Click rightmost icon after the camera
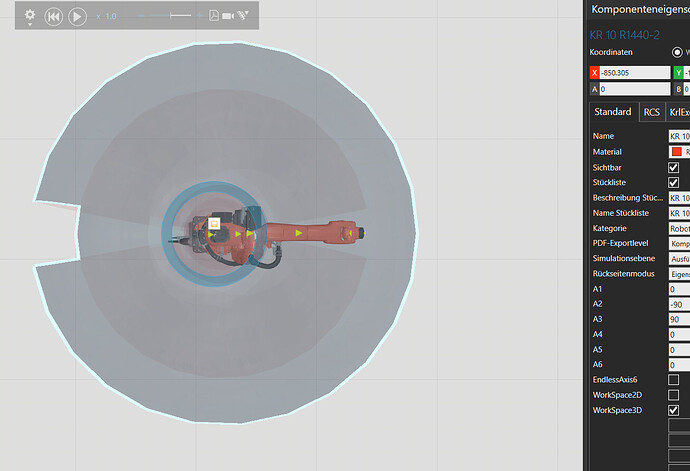Screen dimensions: 690x471 click(x=243, y=16)
